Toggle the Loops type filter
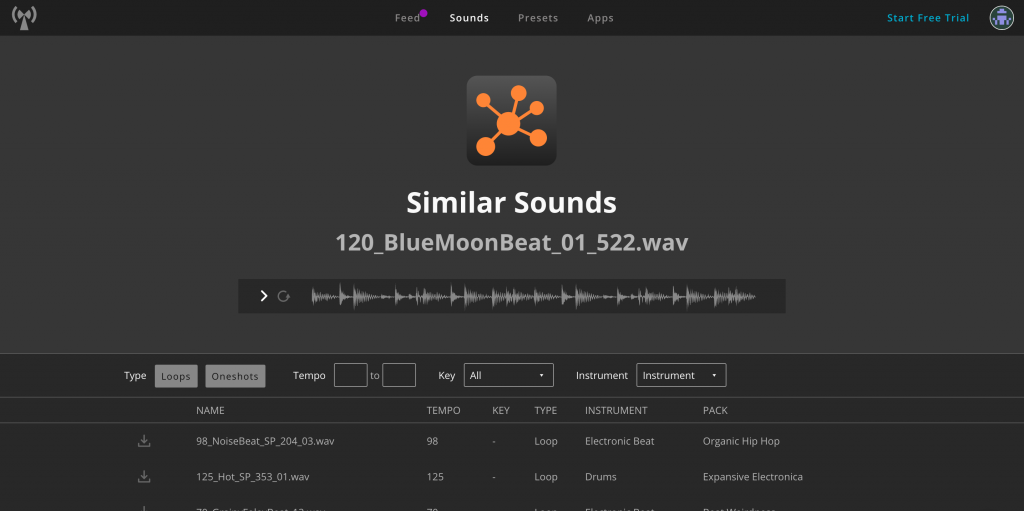 [176, 376]
